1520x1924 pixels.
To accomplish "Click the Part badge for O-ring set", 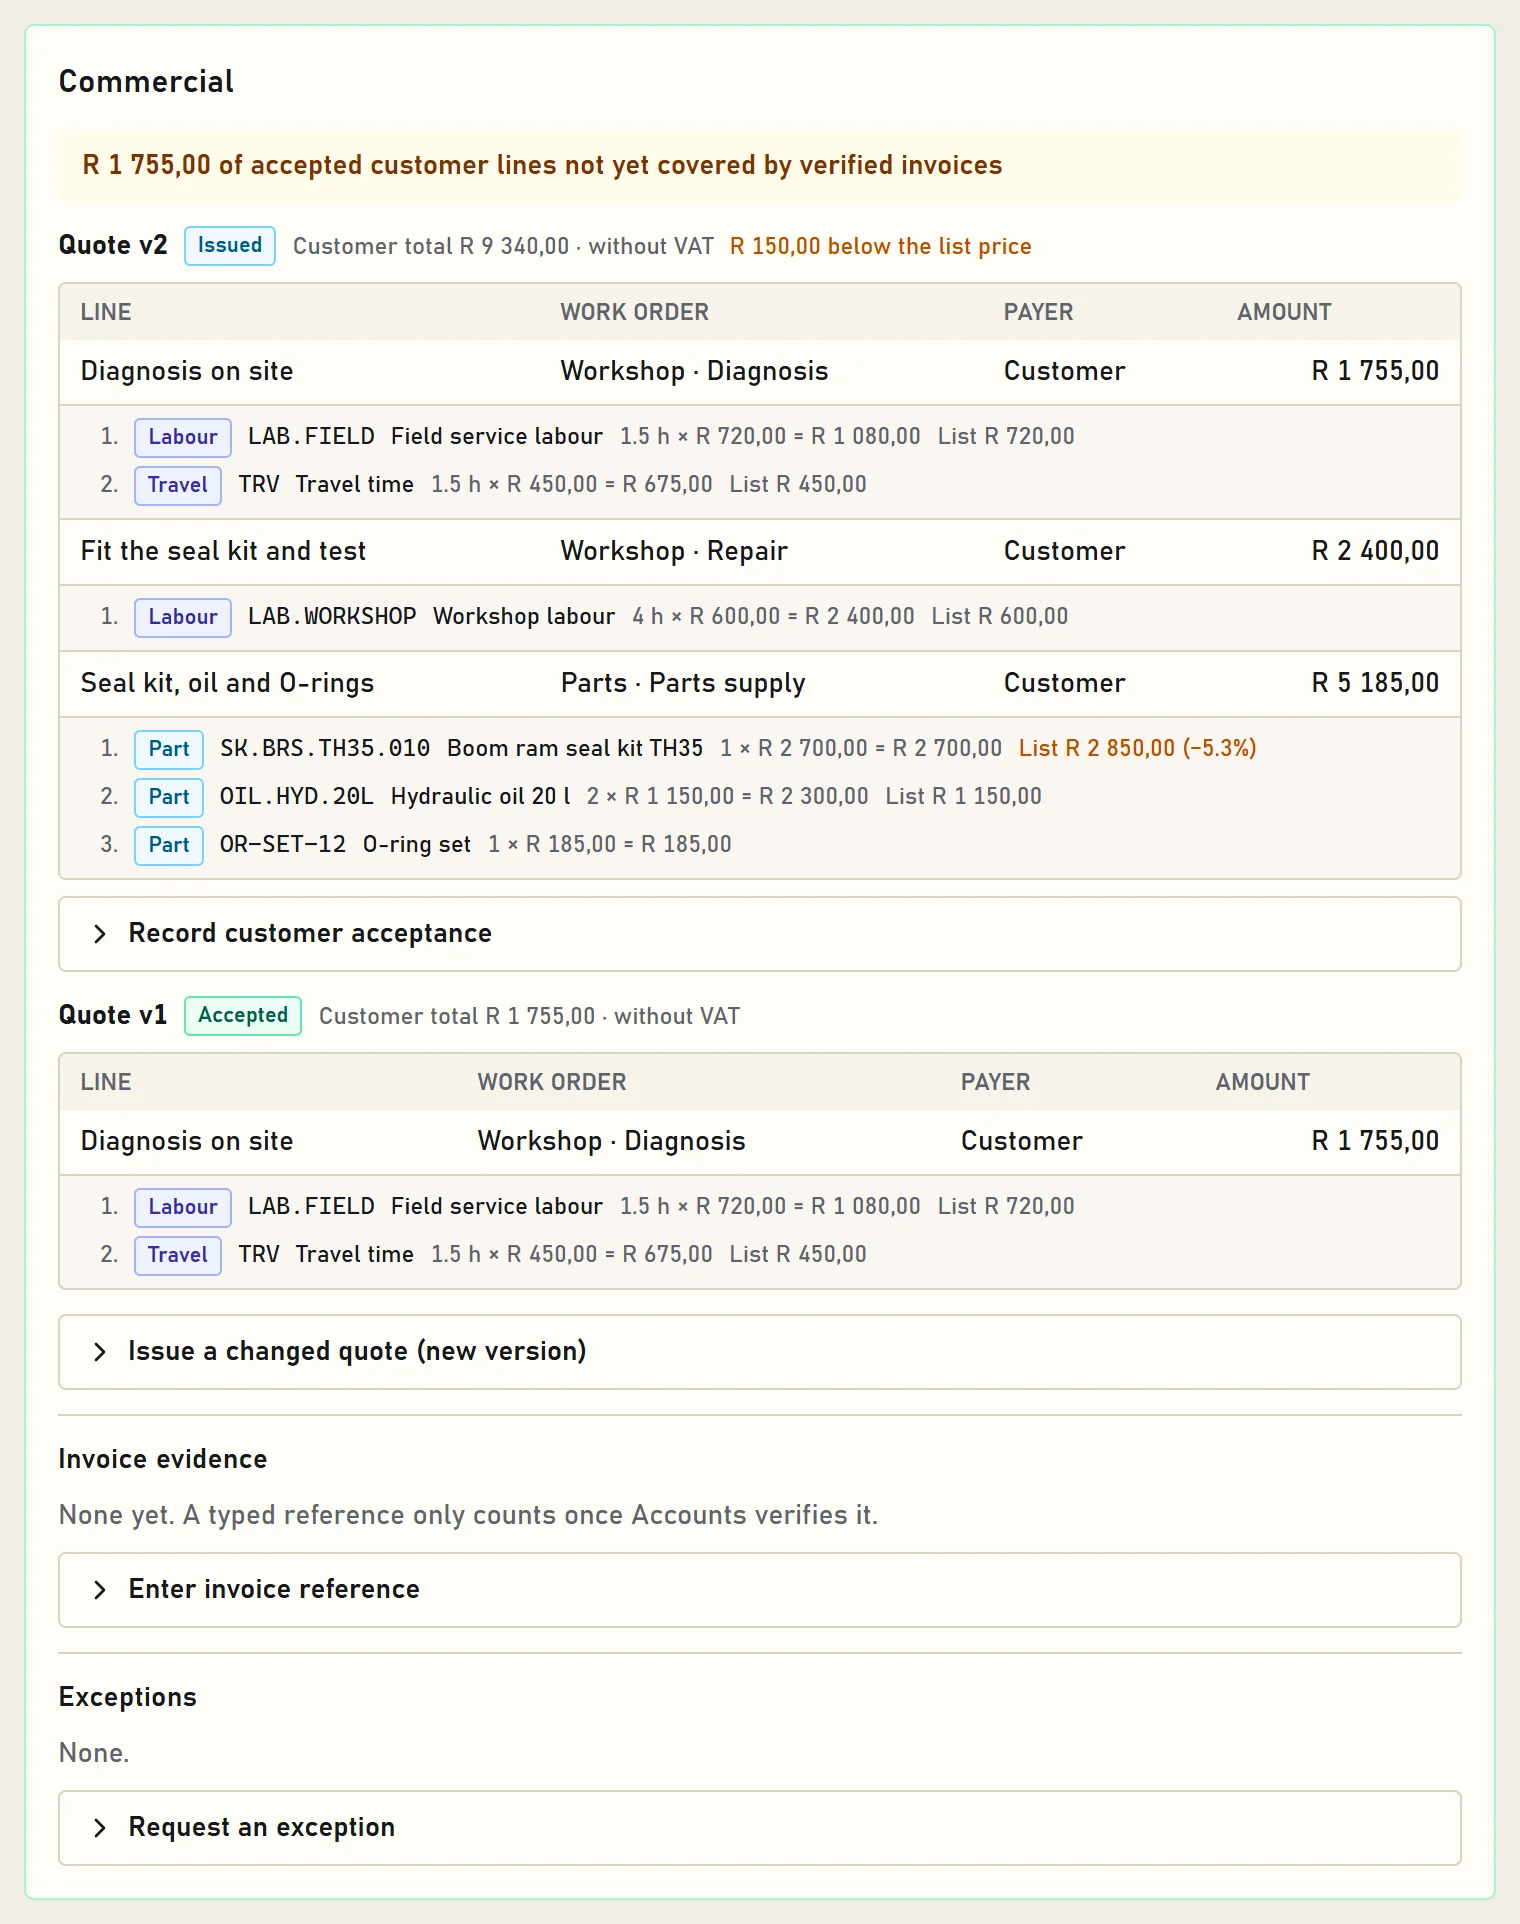I will (169, 845).
